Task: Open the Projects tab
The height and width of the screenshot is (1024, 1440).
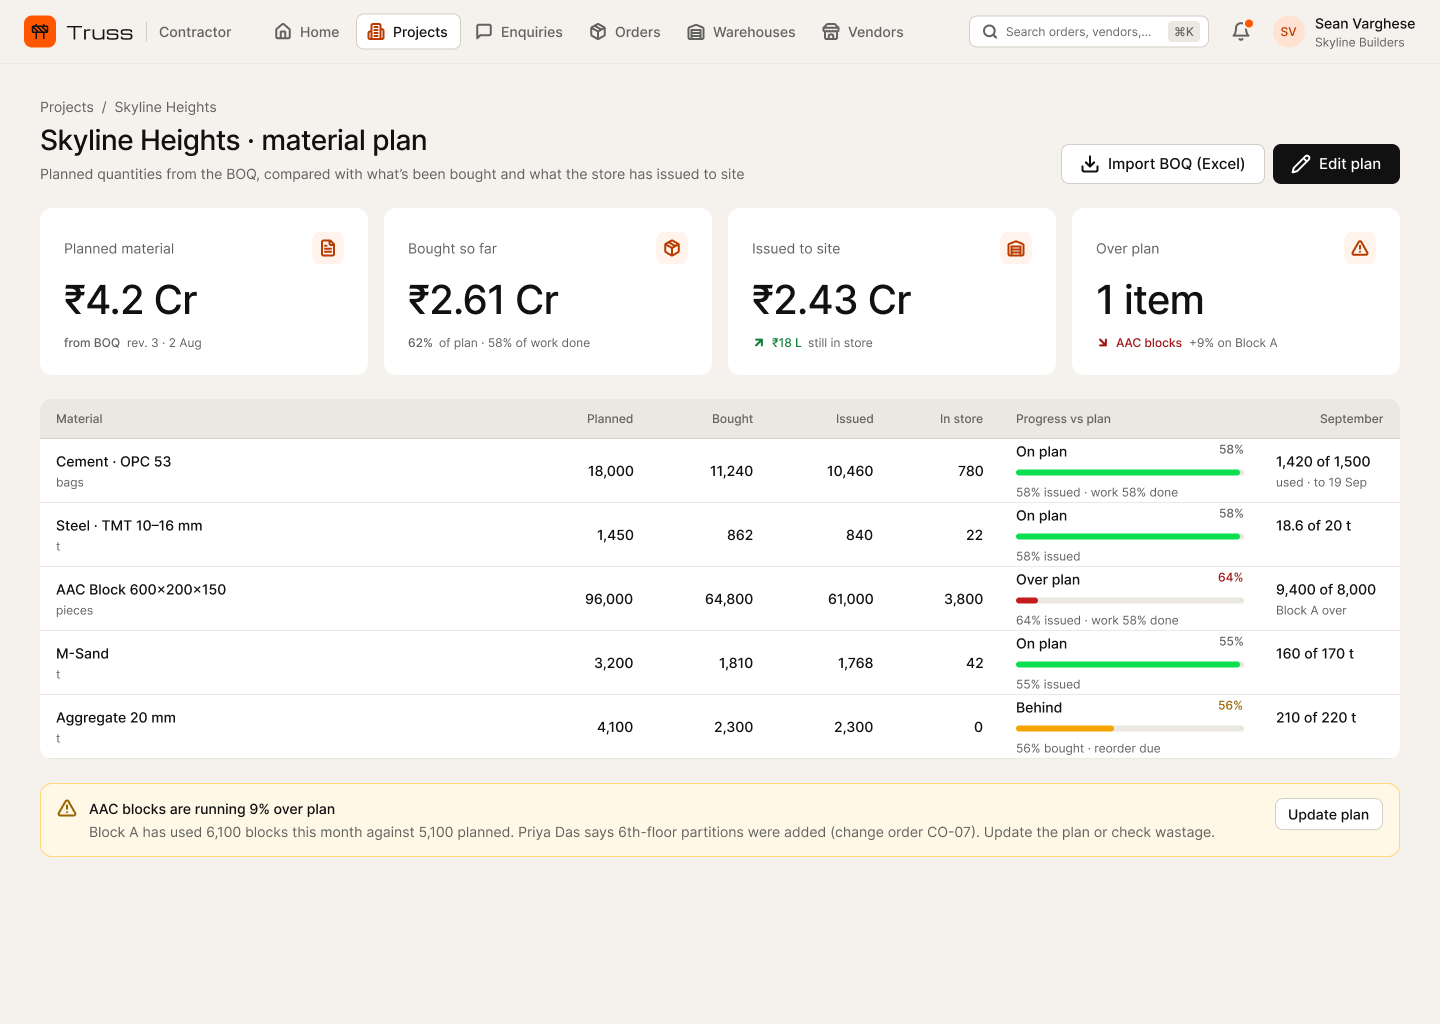Action: coord(408,32)
